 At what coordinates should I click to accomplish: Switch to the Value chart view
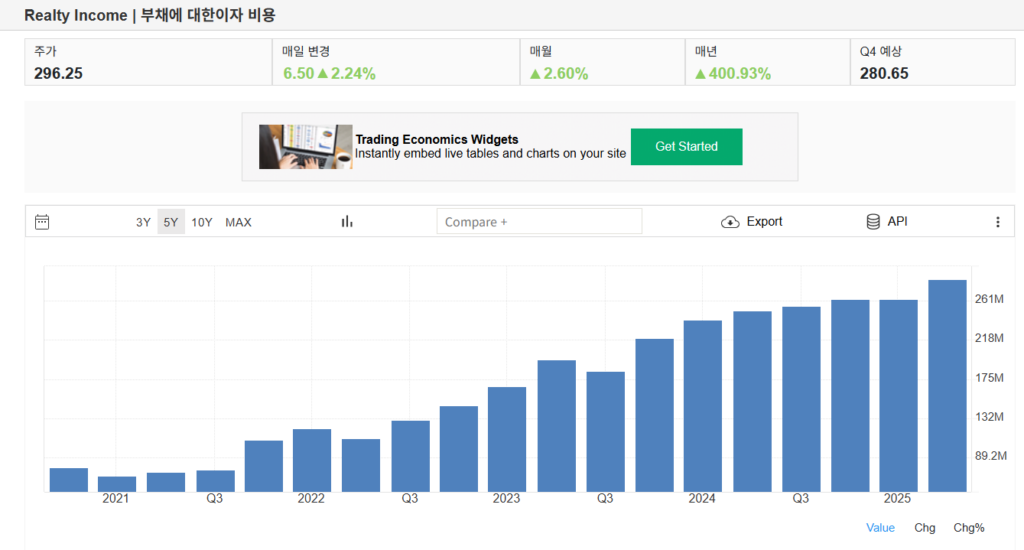click(880, 527)
